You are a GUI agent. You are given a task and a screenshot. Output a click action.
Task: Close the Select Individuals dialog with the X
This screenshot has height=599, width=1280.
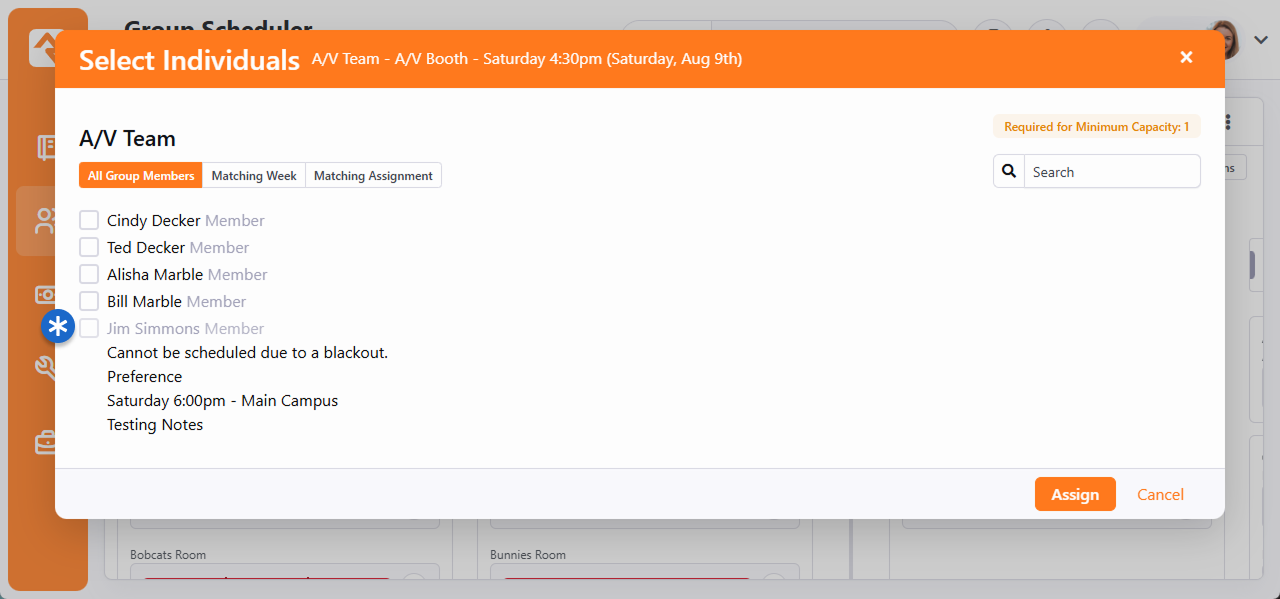pos(1186,58)
